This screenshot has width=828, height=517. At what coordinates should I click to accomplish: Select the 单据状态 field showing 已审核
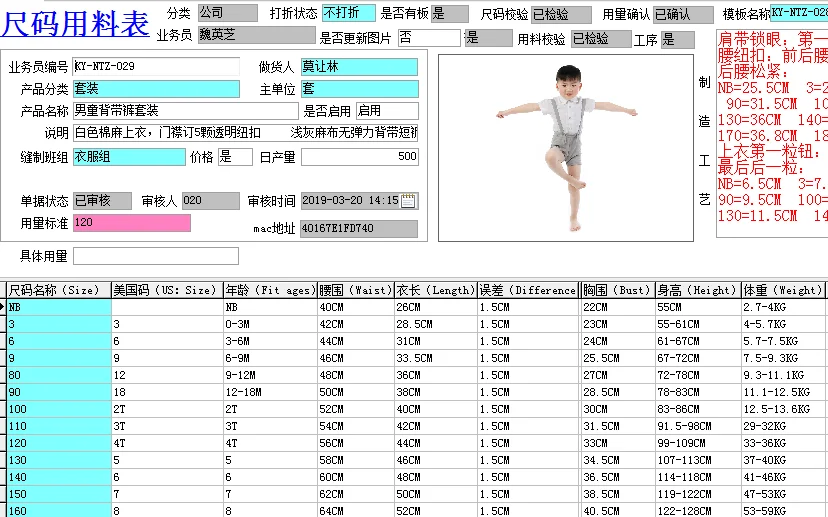click(102, 201)
